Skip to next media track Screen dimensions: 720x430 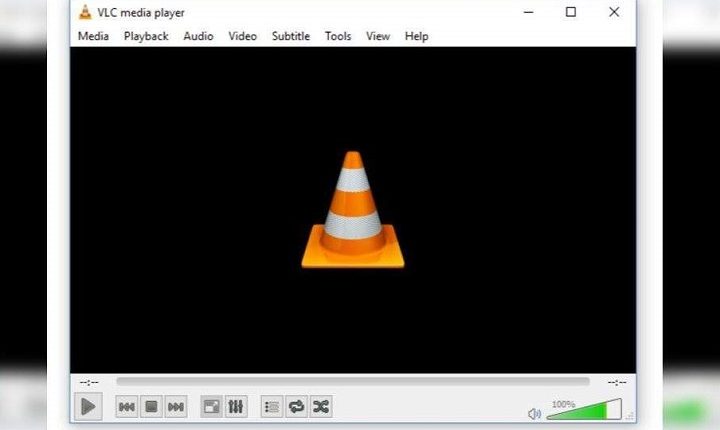click(x=176, y=407)
